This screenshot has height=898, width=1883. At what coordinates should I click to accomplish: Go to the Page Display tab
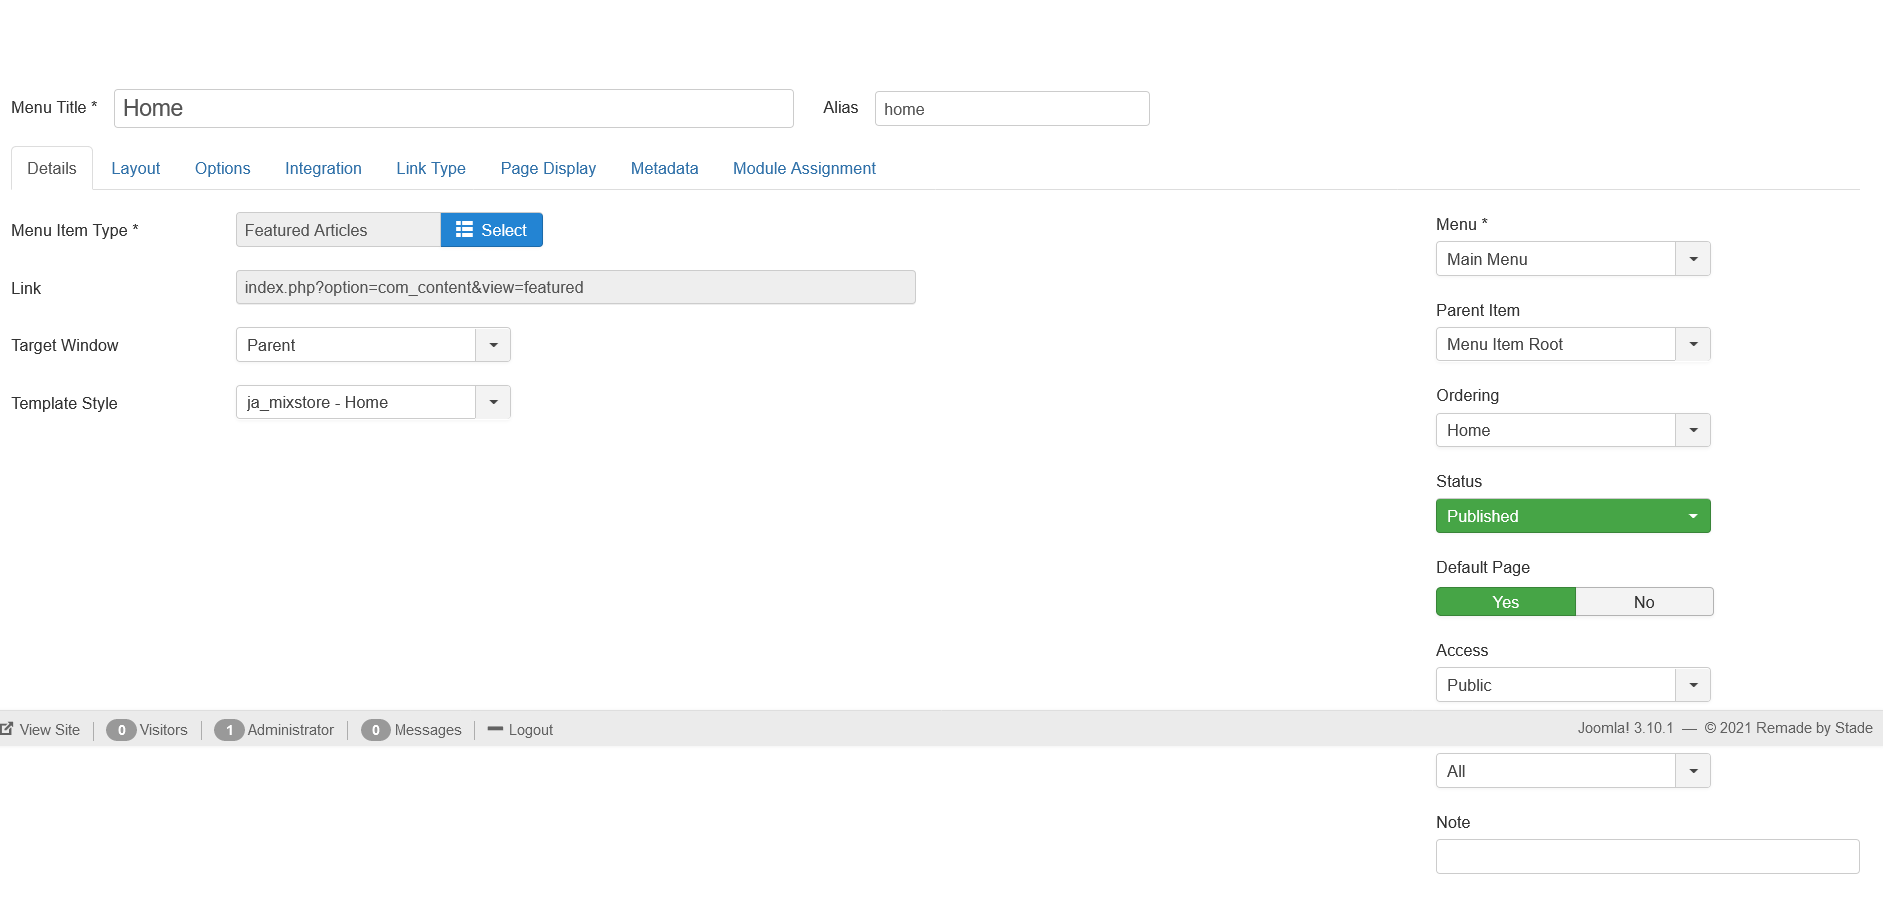click(548, 169)
